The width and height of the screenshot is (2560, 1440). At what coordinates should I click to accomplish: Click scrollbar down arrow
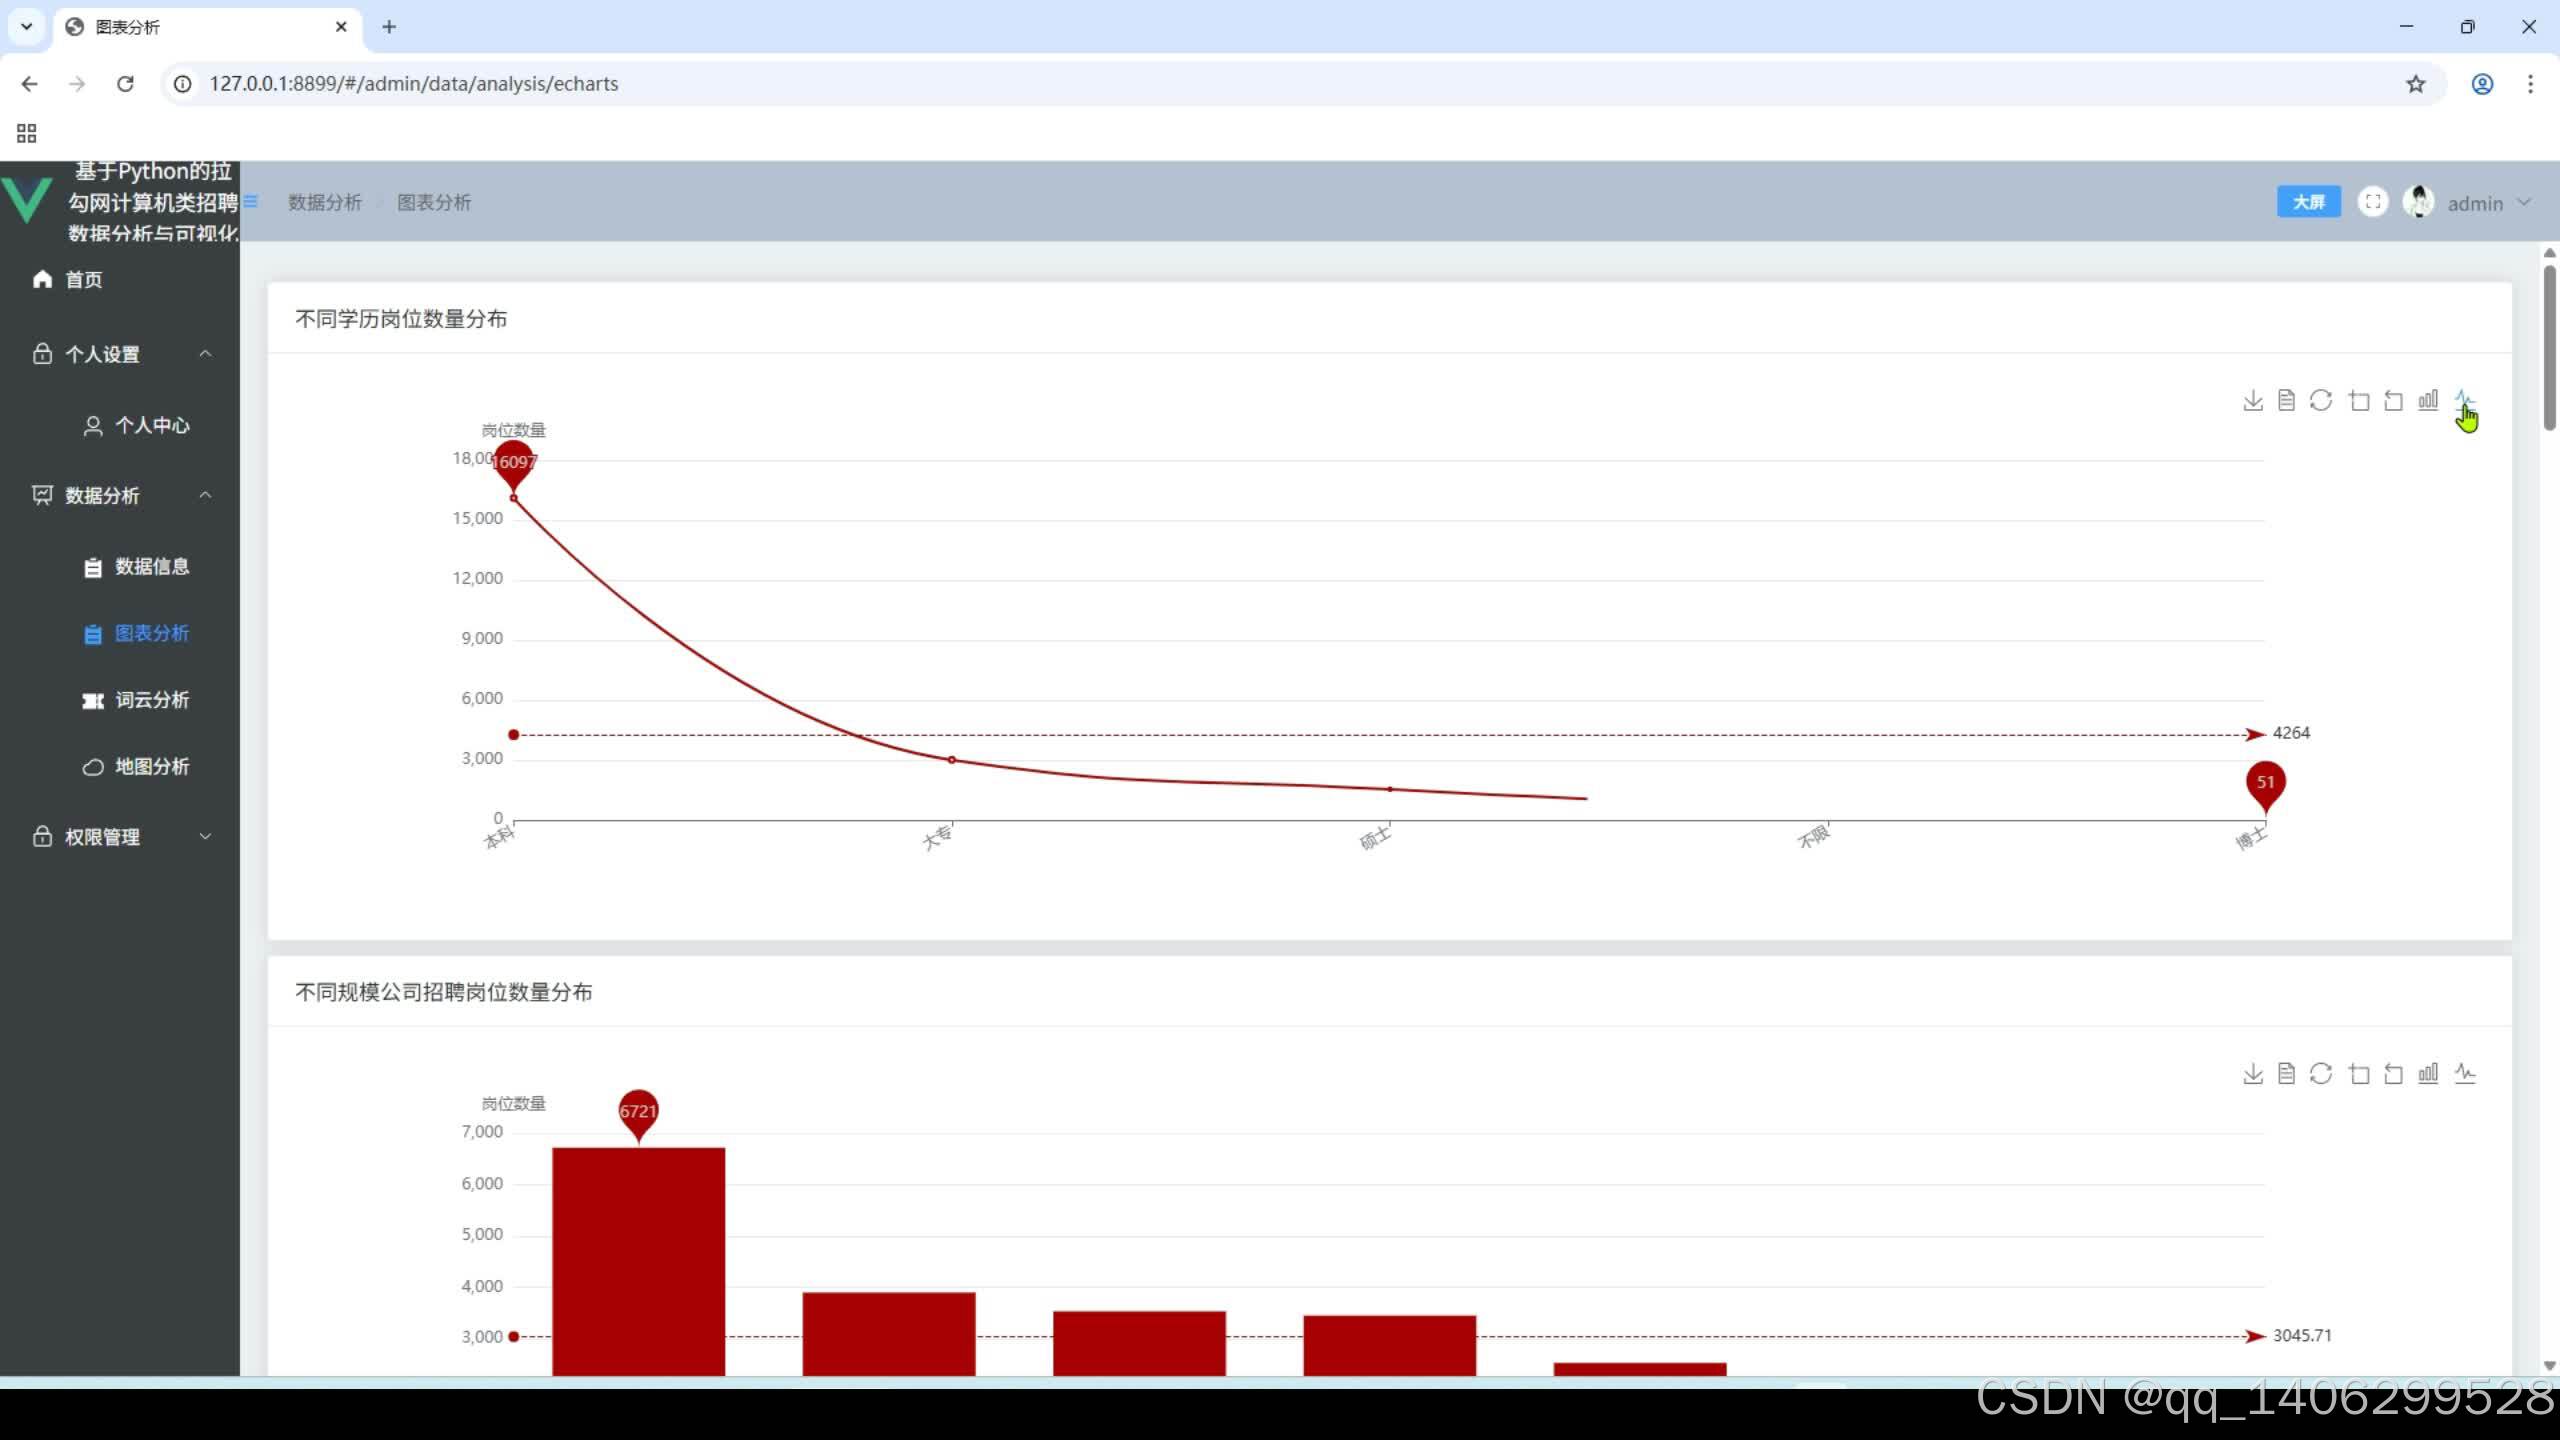click(2549, 1366)
